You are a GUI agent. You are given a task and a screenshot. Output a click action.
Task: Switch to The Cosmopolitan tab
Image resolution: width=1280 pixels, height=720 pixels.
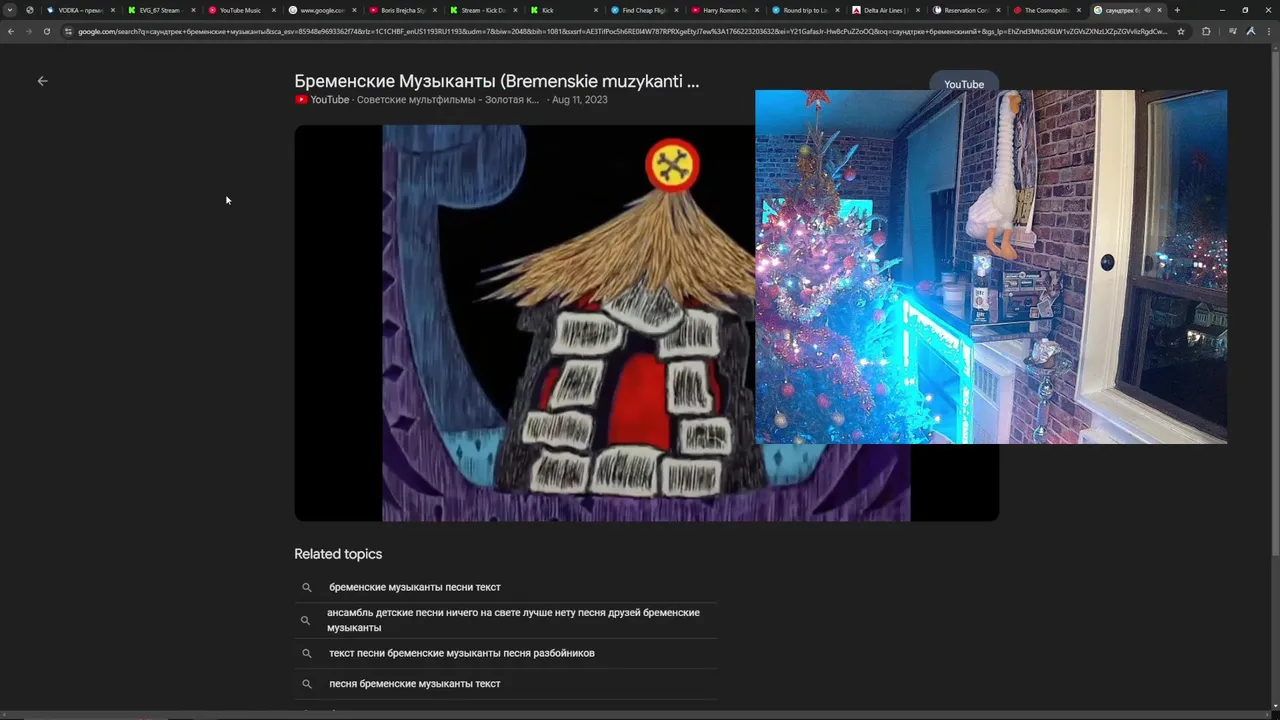tap(1047, 10)
